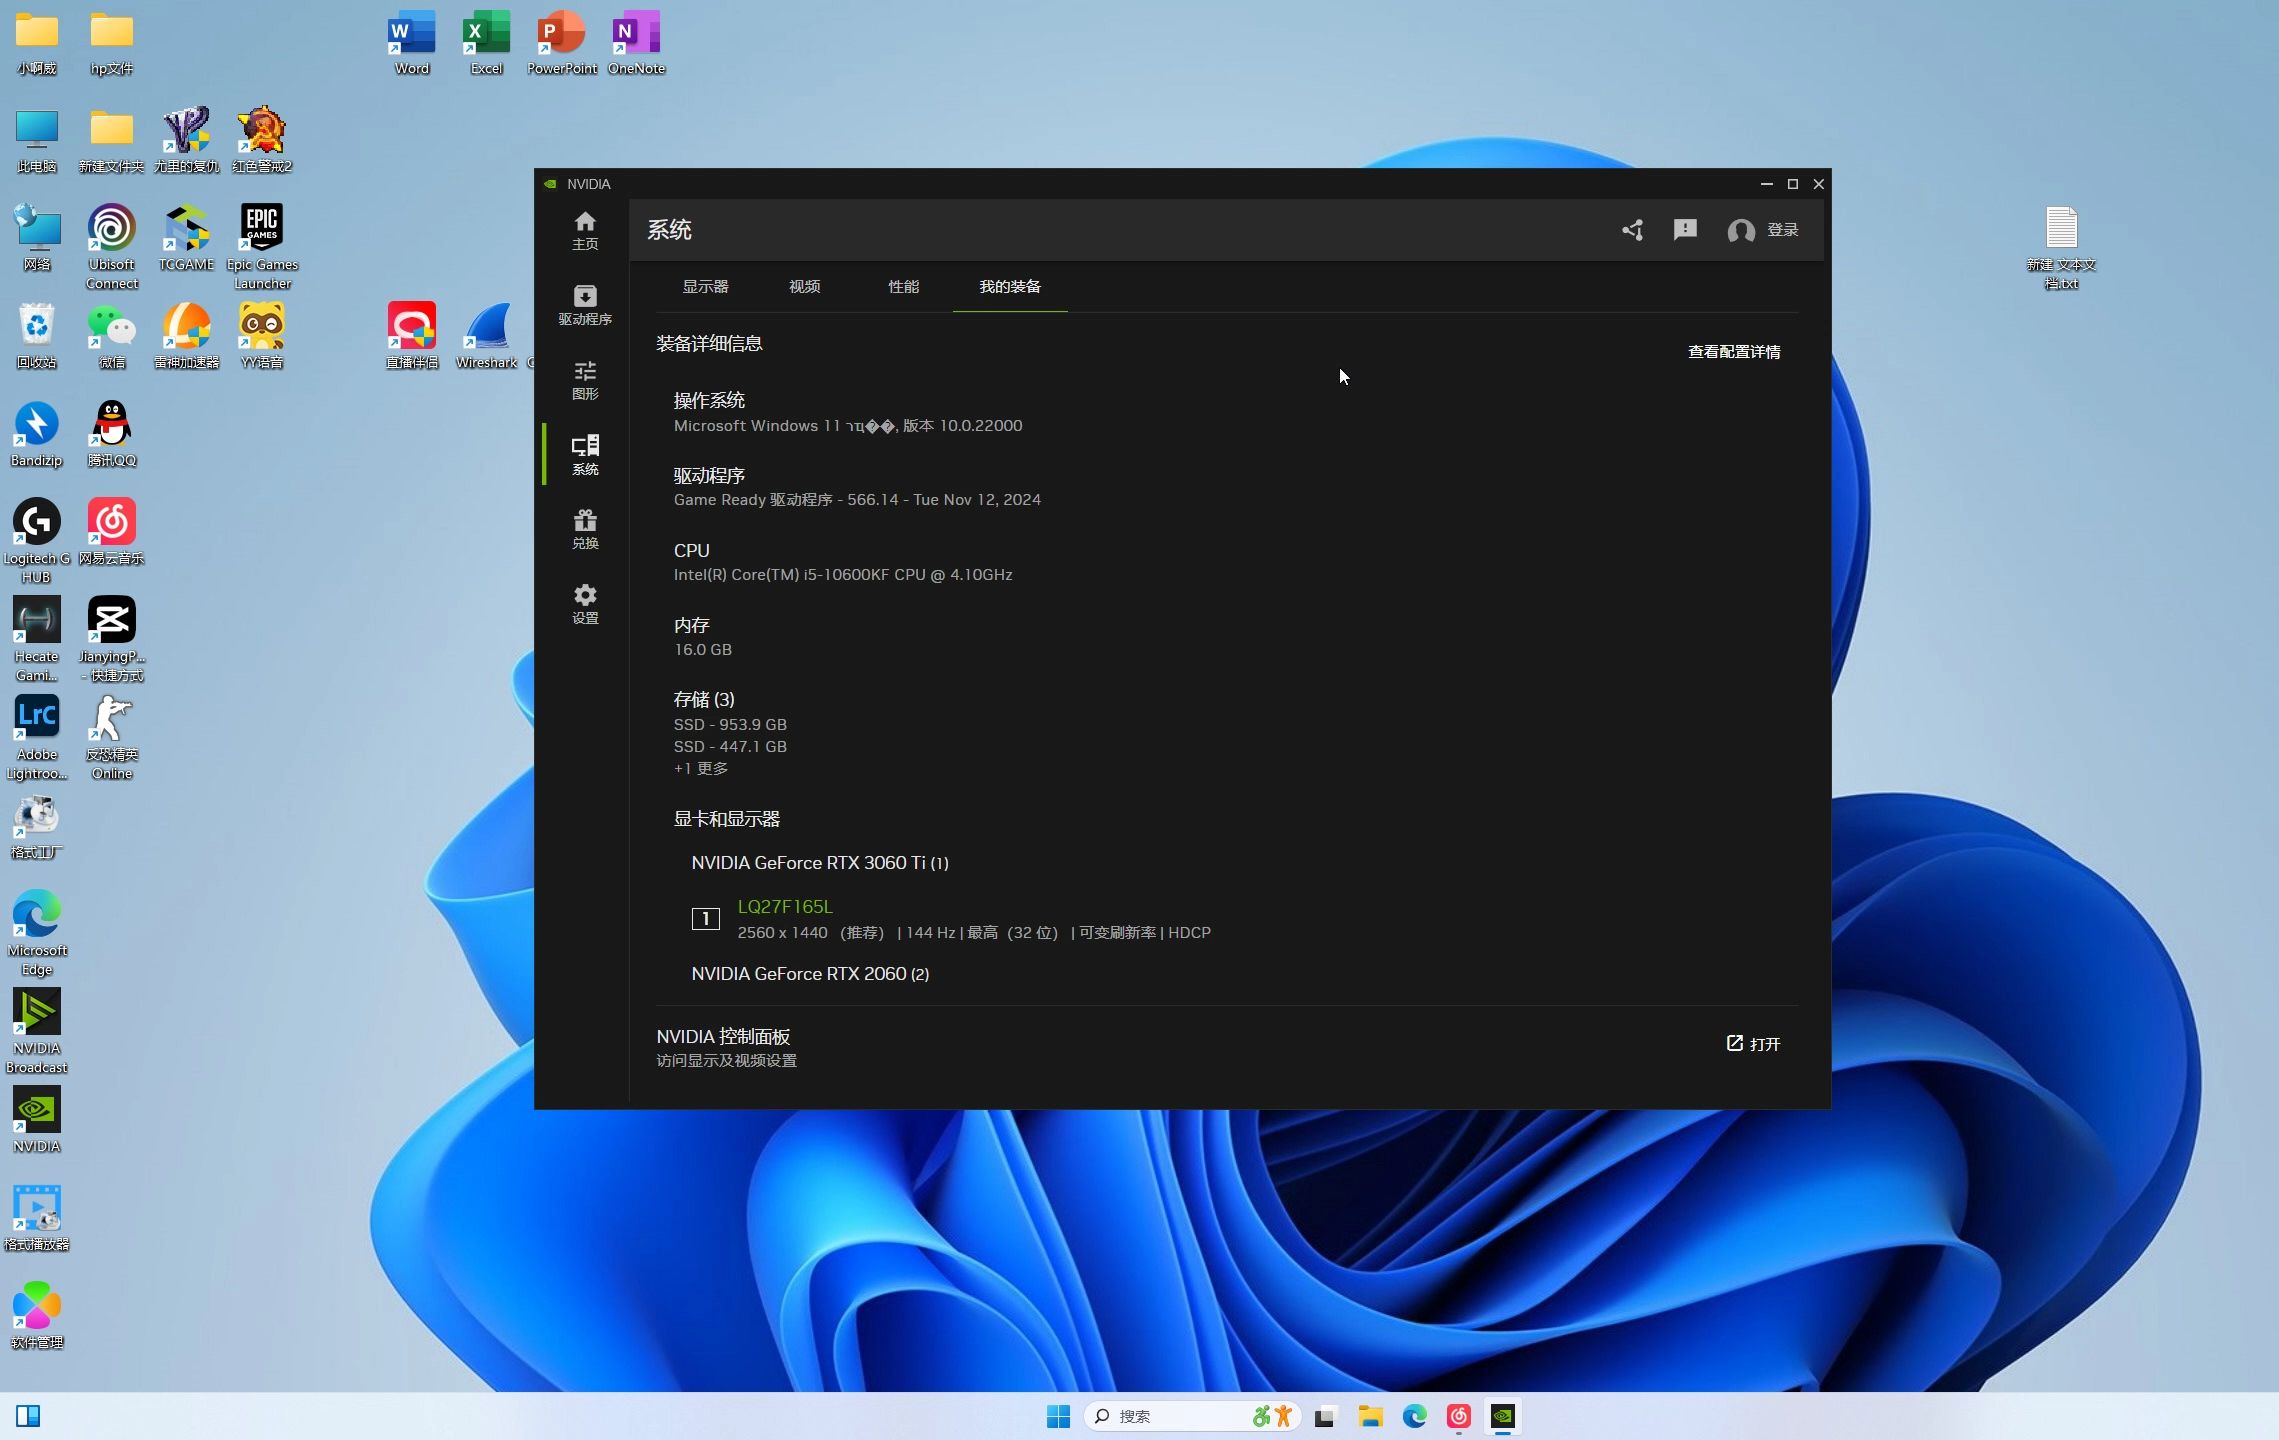The width and height of the screenshot is (2279, 1440).
Task: Select NVIDIA GeForce RTX 3060 Ti (1) entry
Action: 820,863
